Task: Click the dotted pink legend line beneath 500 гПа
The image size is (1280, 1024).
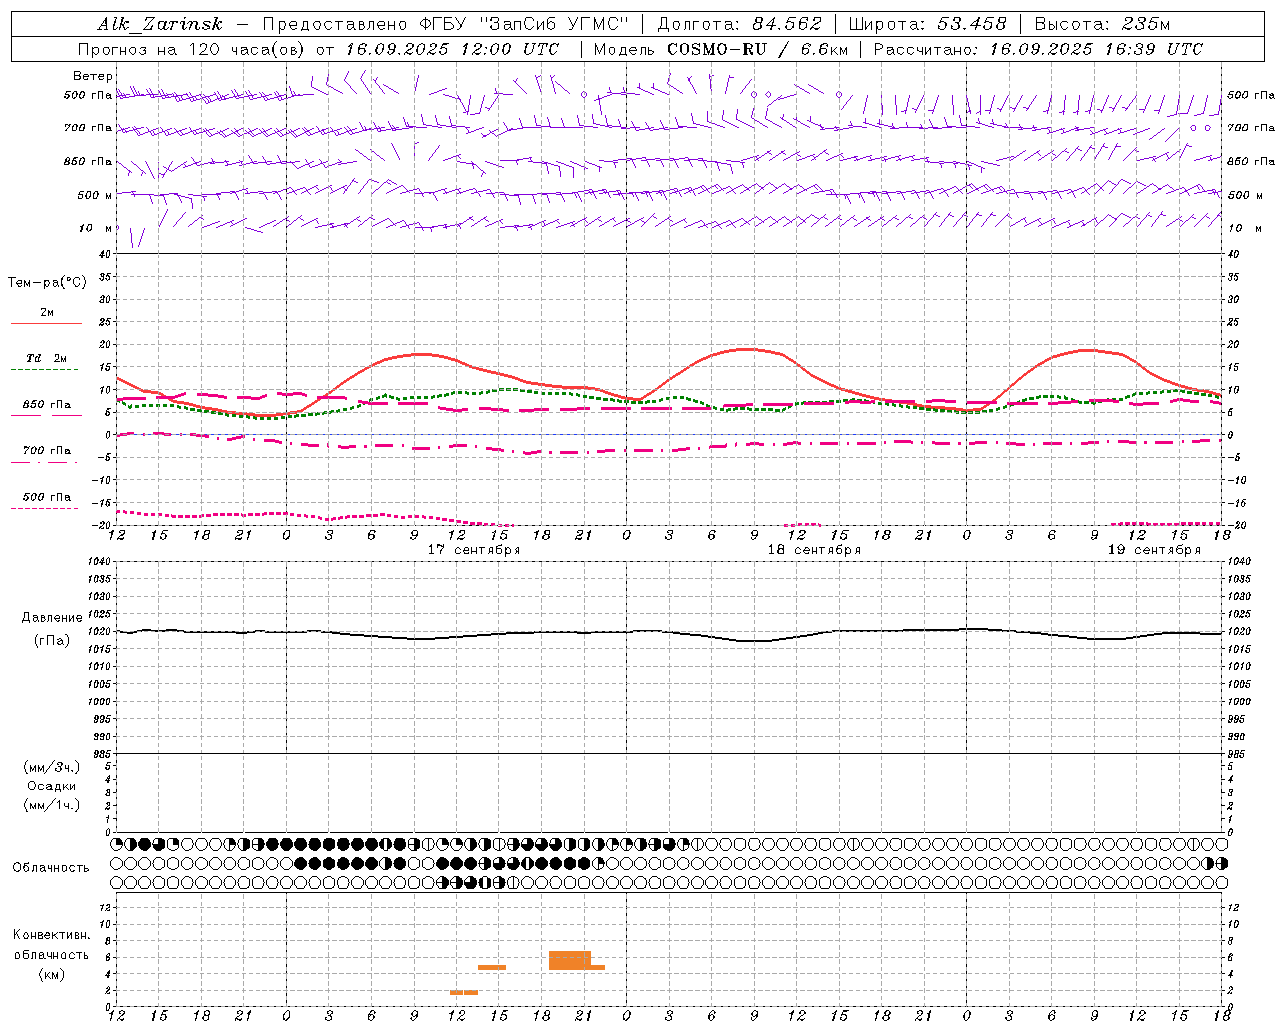Action: tap(44, 508)
